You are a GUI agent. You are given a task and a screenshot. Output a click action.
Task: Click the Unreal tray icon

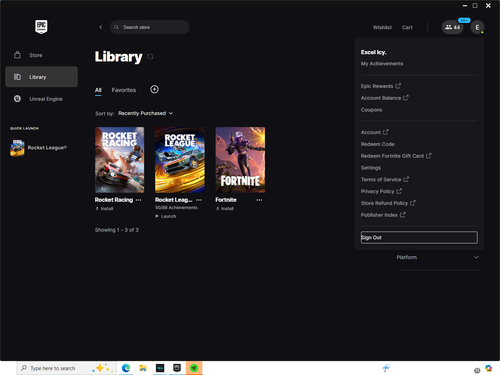click(x=477, y=370)
